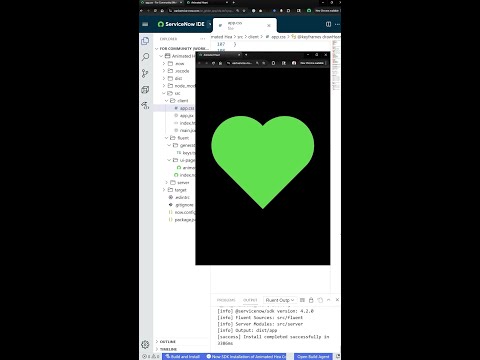Click the split editor layout icon

[x=328, y=24]
